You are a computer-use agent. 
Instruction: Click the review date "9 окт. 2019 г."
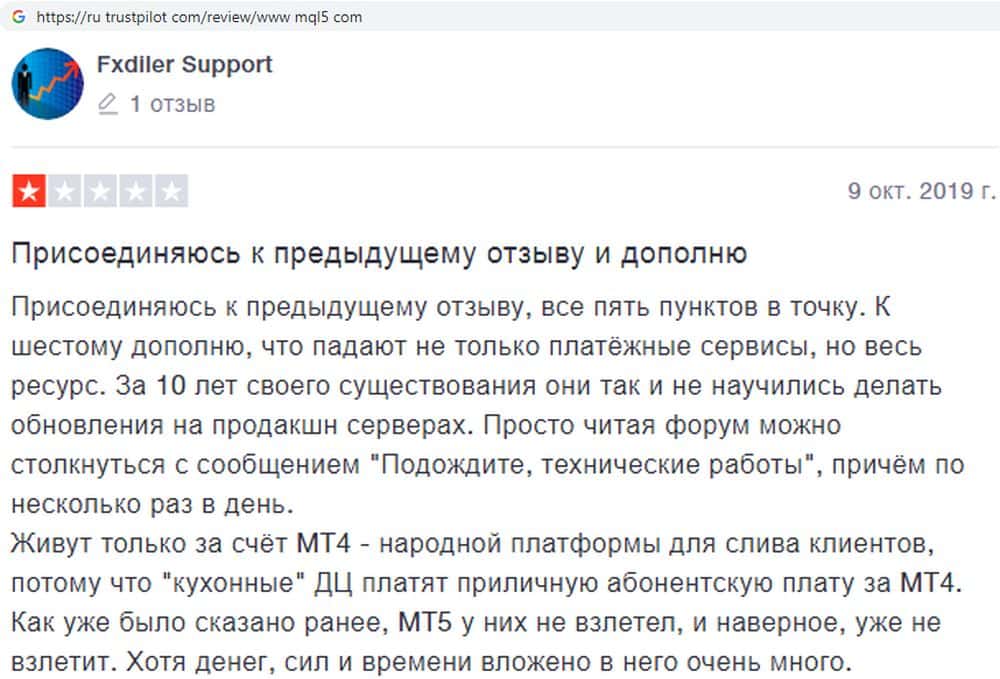coord(921,191)
